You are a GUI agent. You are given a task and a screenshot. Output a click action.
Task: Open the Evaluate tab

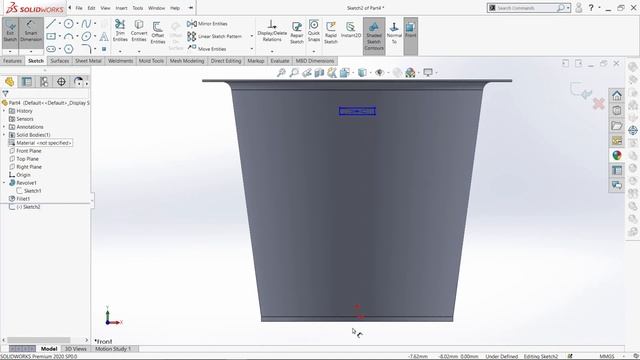pyautogui.click(x=280, y=61)
